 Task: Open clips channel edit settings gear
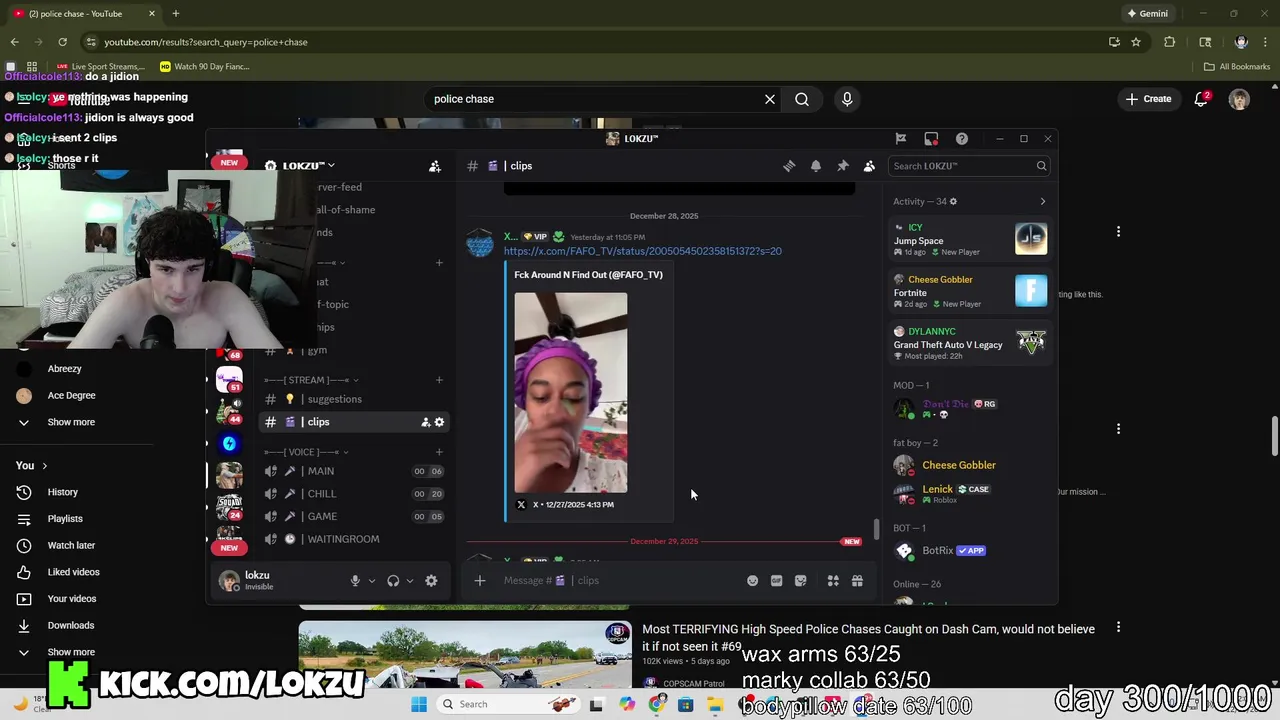point(439,422)
